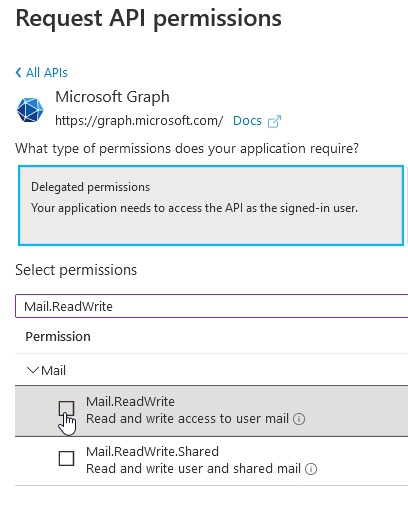Screen dimensions: 408x511
Task: Collapse the Mail permissions group chevron
Action: coord(33,370)
